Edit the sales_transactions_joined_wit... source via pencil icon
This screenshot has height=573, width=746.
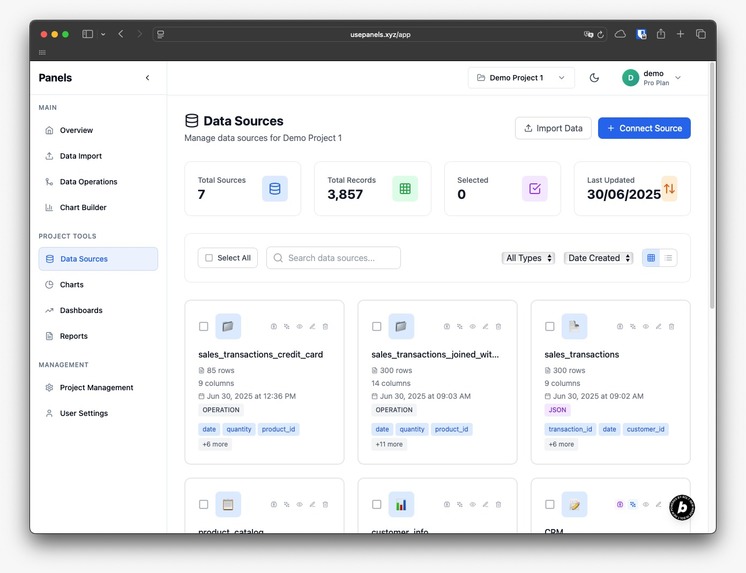point(486,326)
